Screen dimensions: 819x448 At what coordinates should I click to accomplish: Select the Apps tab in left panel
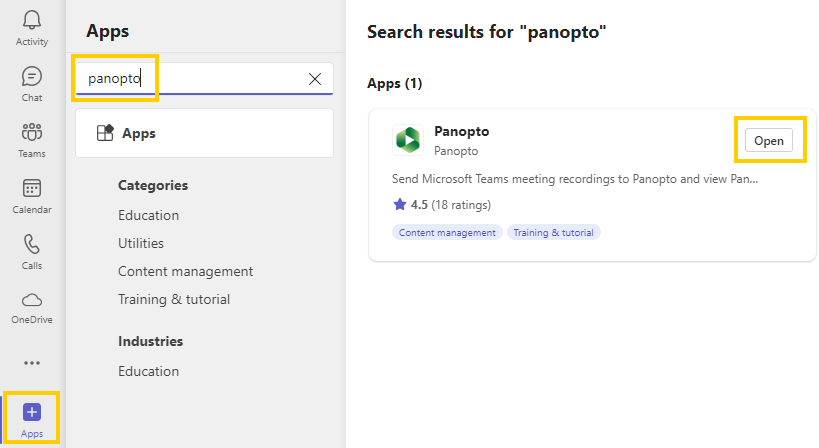point(204,133)
